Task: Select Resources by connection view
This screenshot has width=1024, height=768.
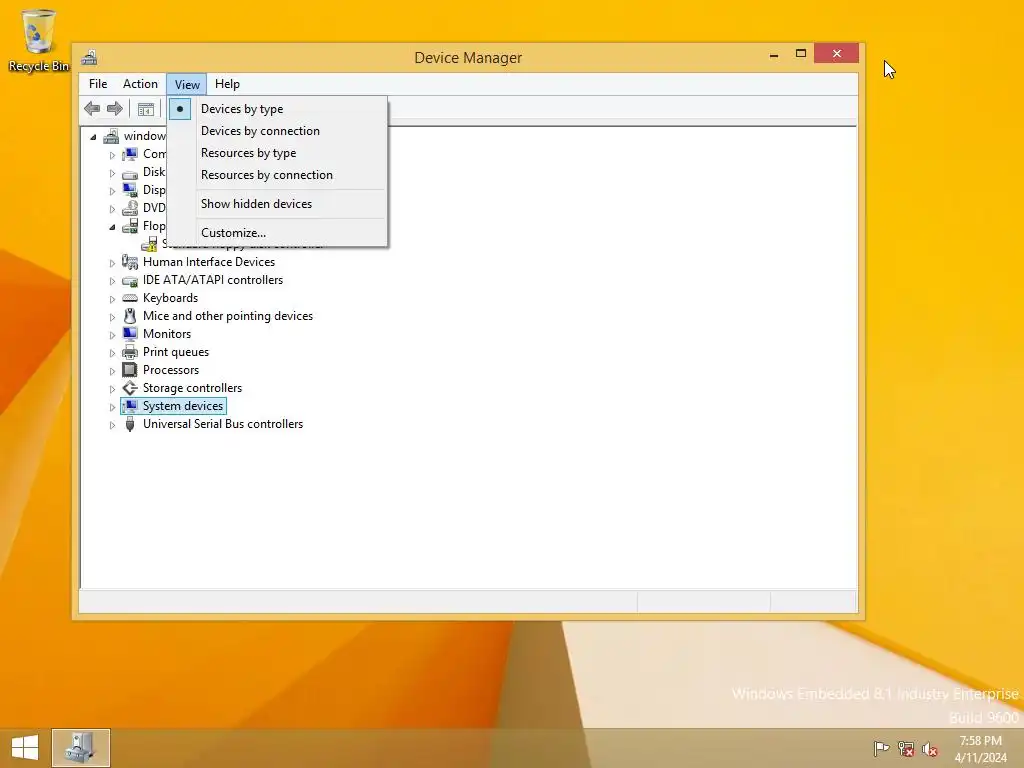Action: click(277, 175)
